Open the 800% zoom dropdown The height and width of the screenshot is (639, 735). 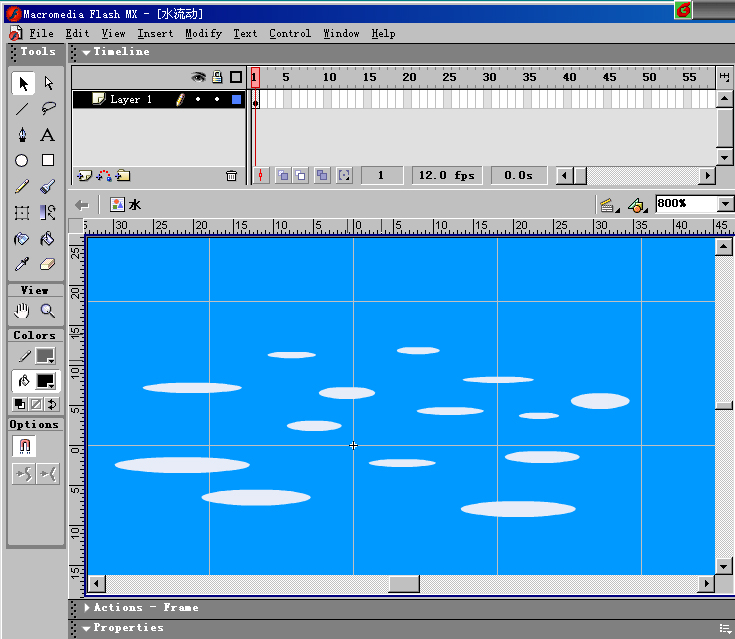pos(726,204)
